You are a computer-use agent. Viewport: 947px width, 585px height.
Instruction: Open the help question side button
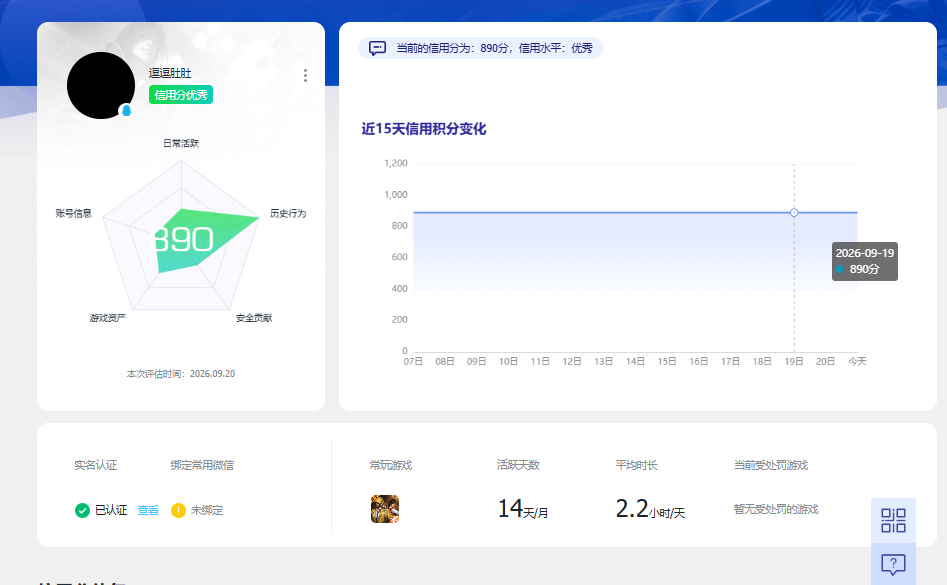pyautogui.click(x=893, y=564)
